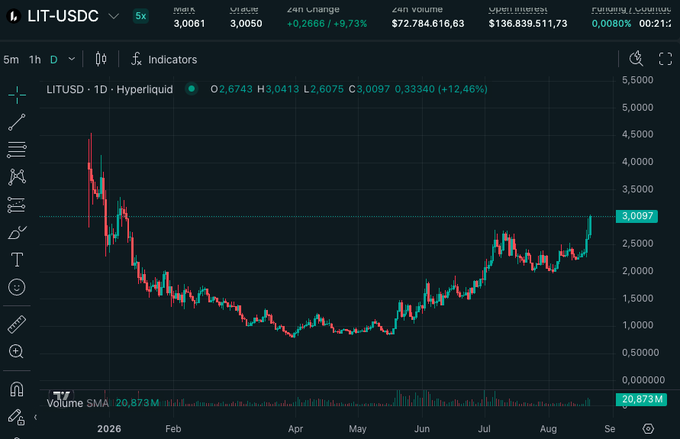Click the Jul label on time axis
Image resolution: width=680 pixels, height=439 pixels.
tap(484, 429)
